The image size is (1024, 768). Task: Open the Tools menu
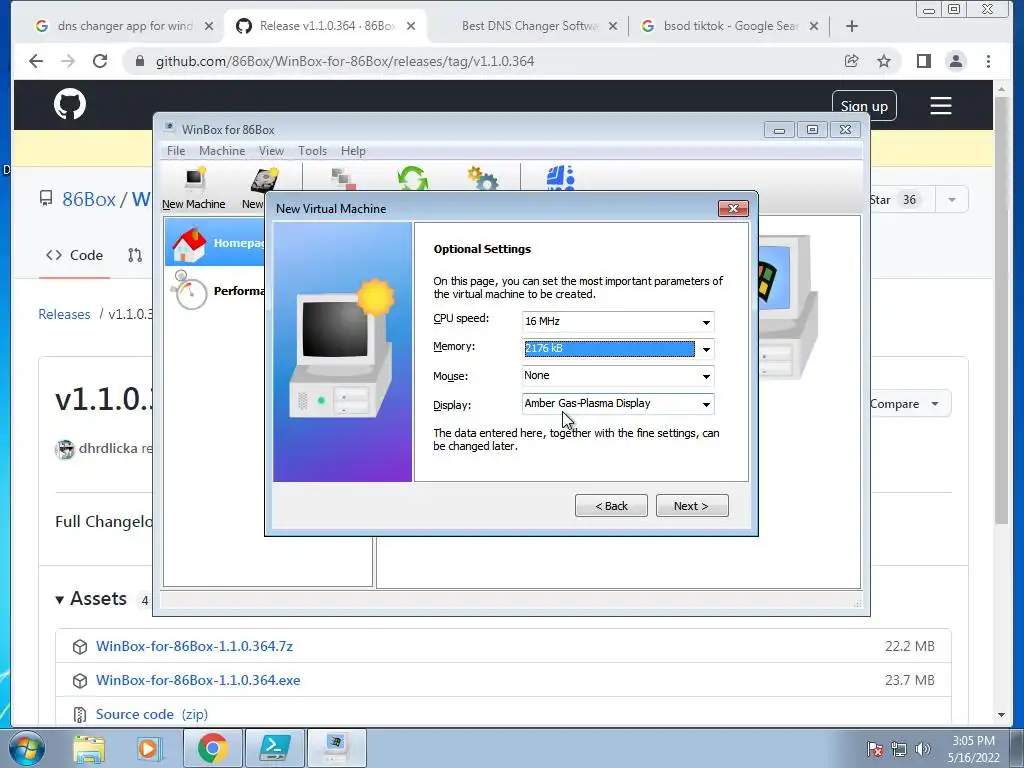point(312,151)
